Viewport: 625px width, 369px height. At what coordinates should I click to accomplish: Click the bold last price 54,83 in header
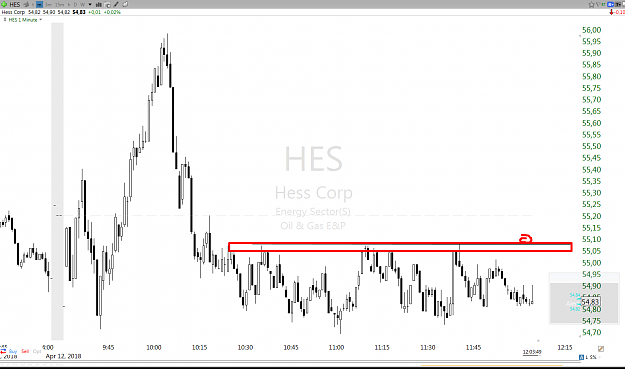click(x=79, y=12)
